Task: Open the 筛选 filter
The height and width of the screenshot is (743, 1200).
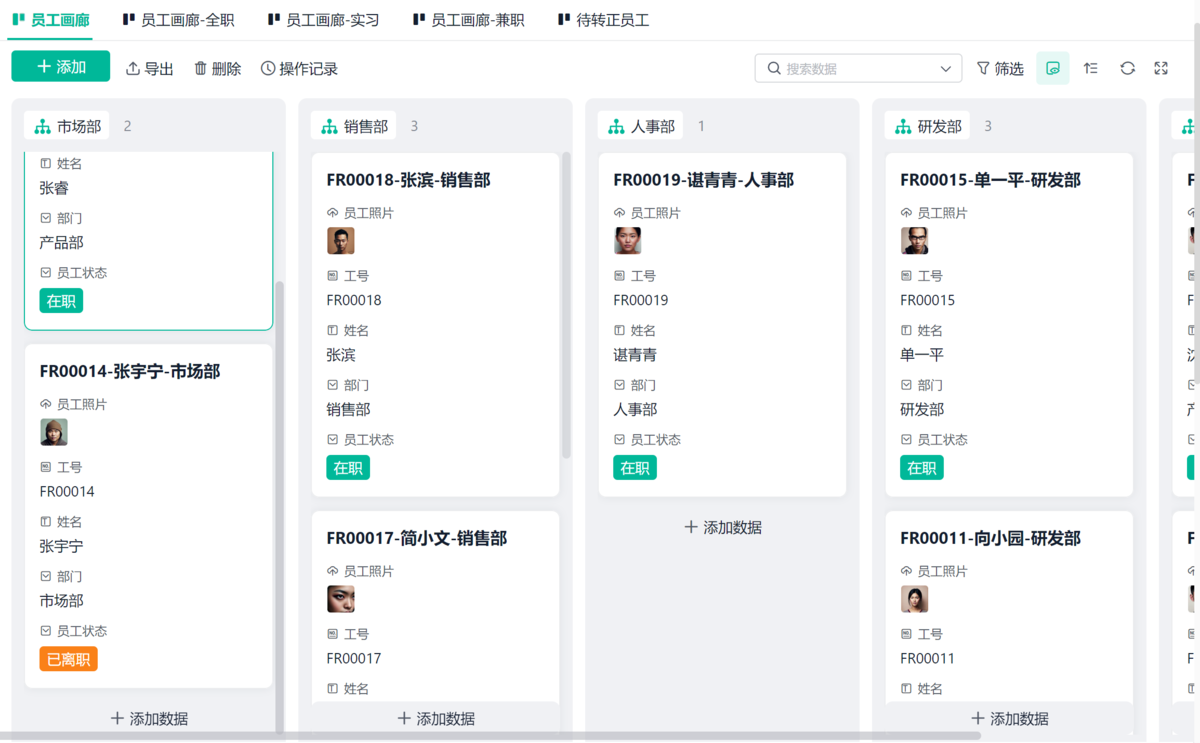Action: [1000, 68]
